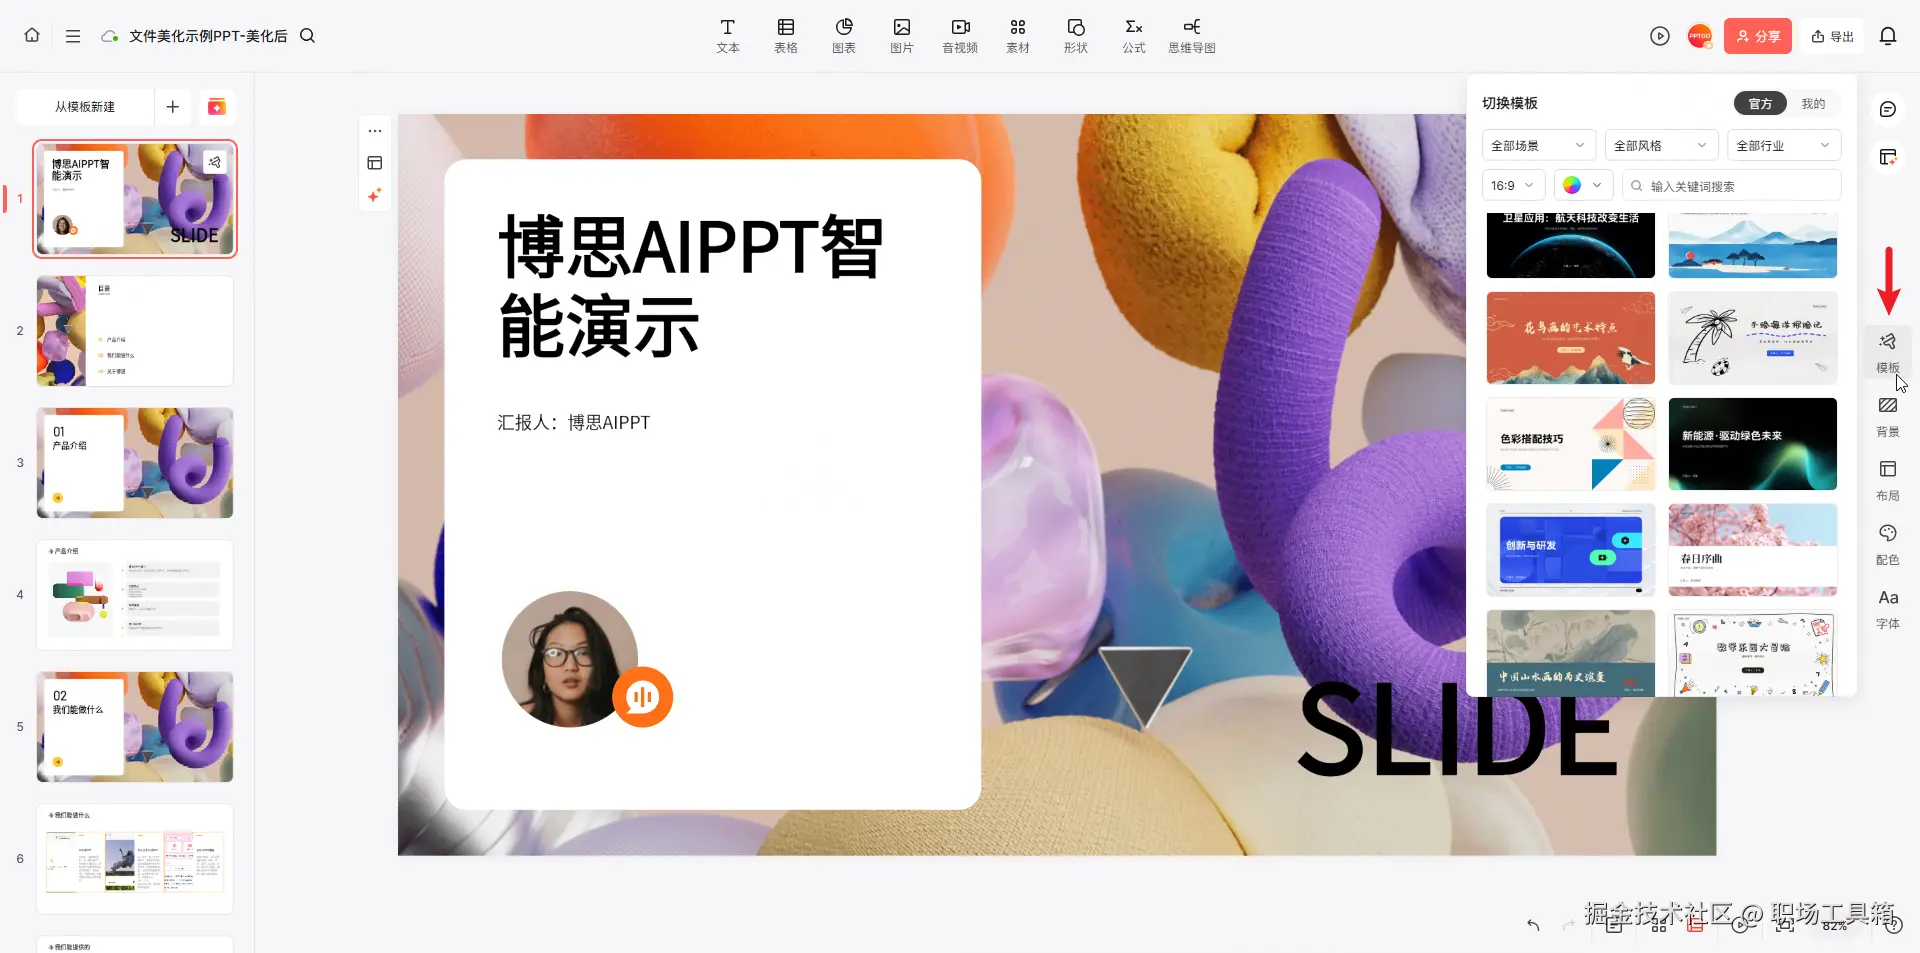
Task: Select the 色彩搭配技巧 template
Action: click(x=1570, y=444)
